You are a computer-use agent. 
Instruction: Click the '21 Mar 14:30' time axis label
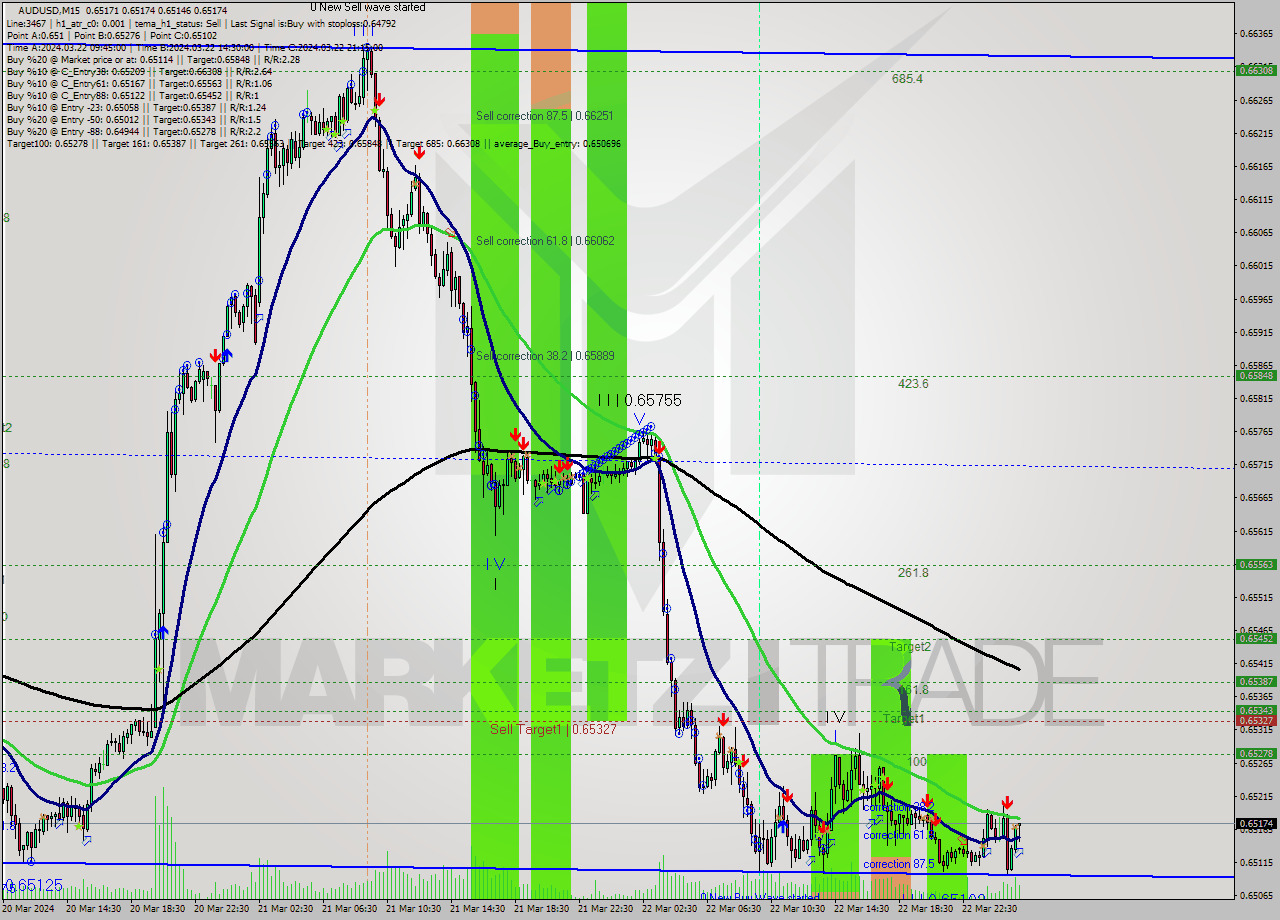point(478,909)
